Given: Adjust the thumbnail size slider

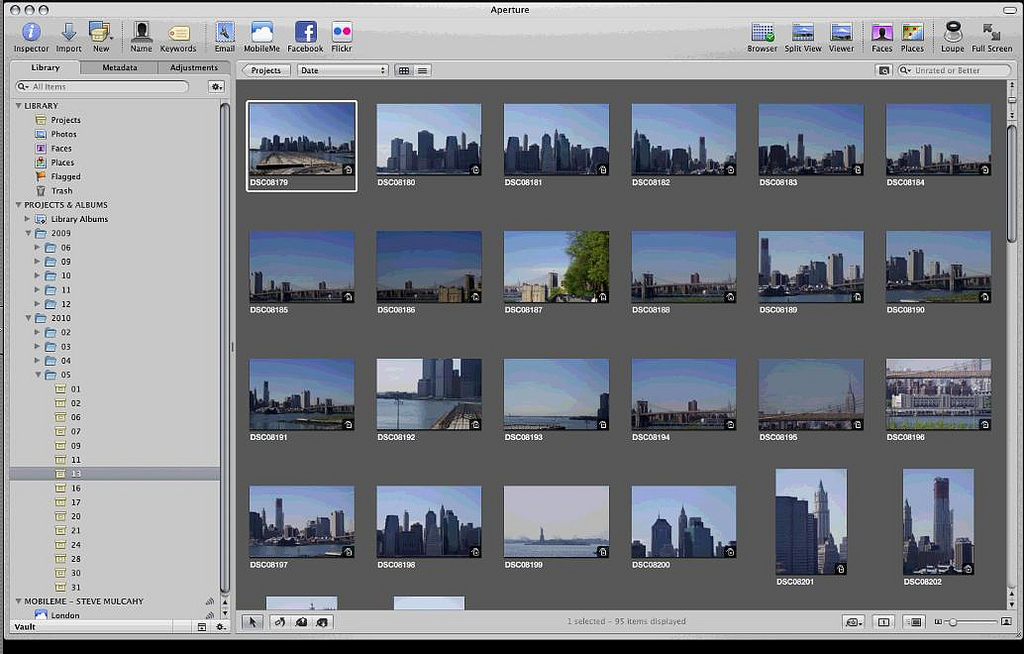Looking at the screenshot, I should click(x=953, y=622).
